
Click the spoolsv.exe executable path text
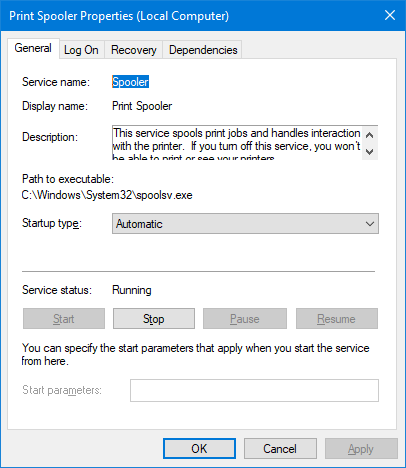pyautogui.click(x=107, y=195)
